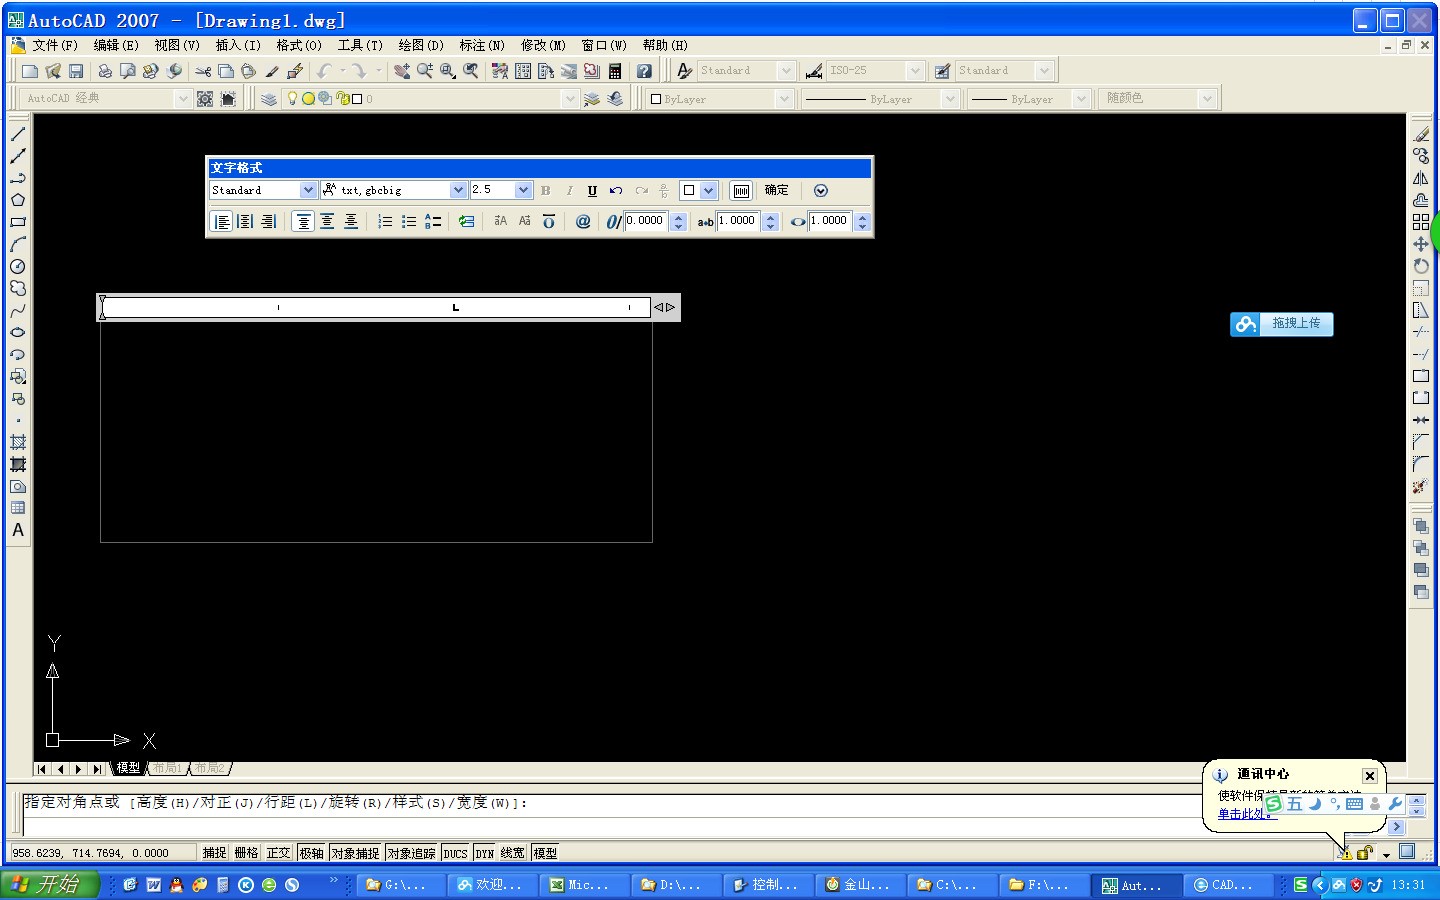Toggle 捕捉 snap mode in status bar
1440x900 pixels.
point(214,853)
